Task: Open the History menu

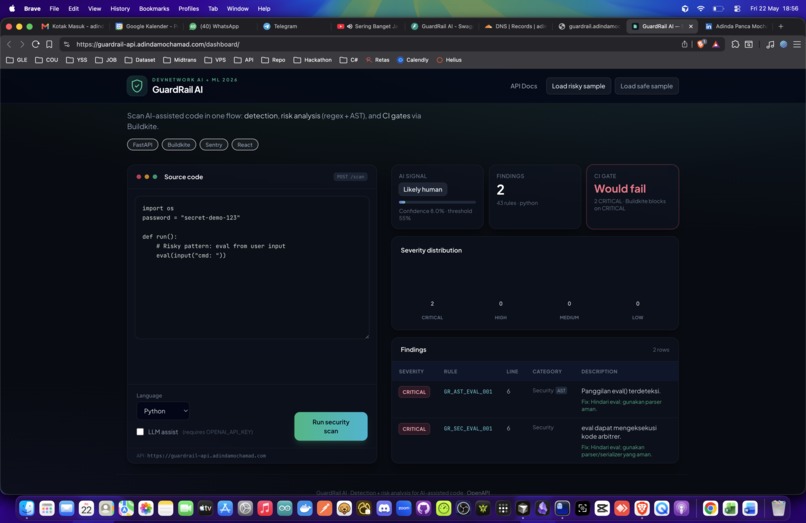Action: [120, 9]
